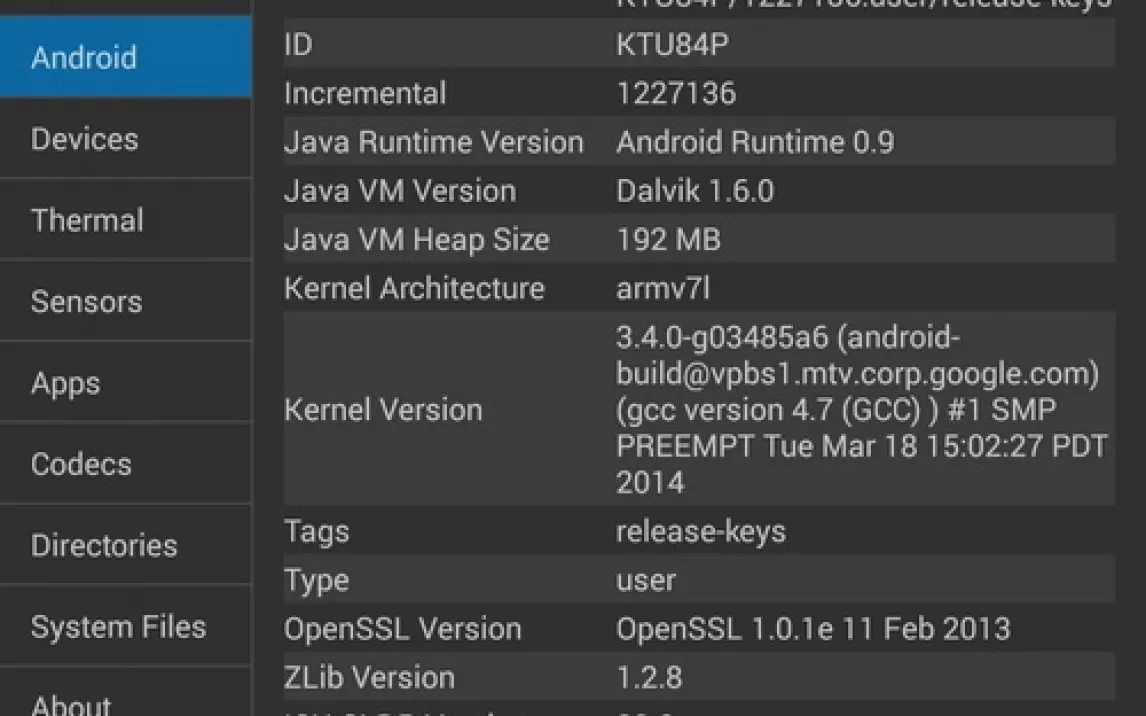Viewport: 1146px width, 716px height.
Task: Tap the Kernel Architecture armv7l row
Action: pos(698,288)
